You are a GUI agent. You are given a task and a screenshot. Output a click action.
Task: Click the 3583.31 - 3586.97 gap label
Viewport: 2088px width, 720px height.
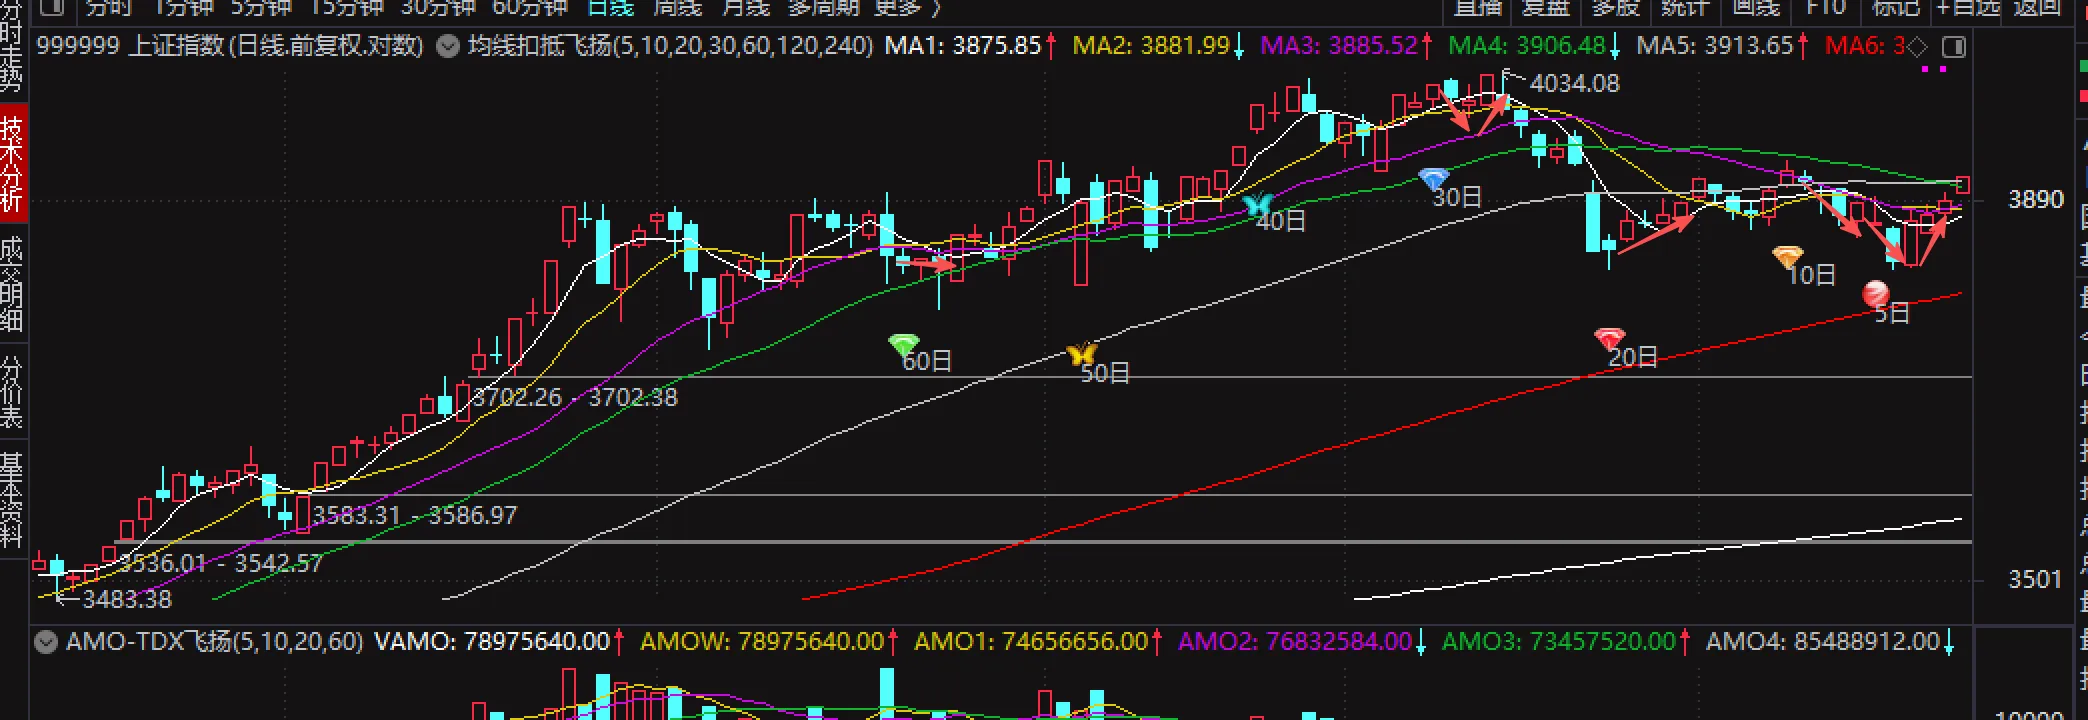pos(415,516)
